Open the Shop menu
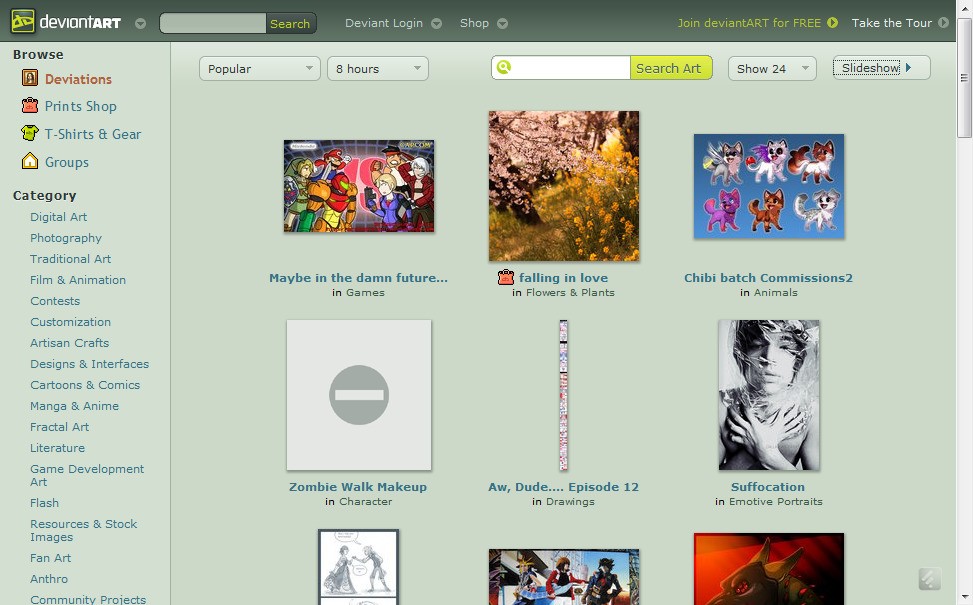The image size is (973, 605). [x=474, y=23]
